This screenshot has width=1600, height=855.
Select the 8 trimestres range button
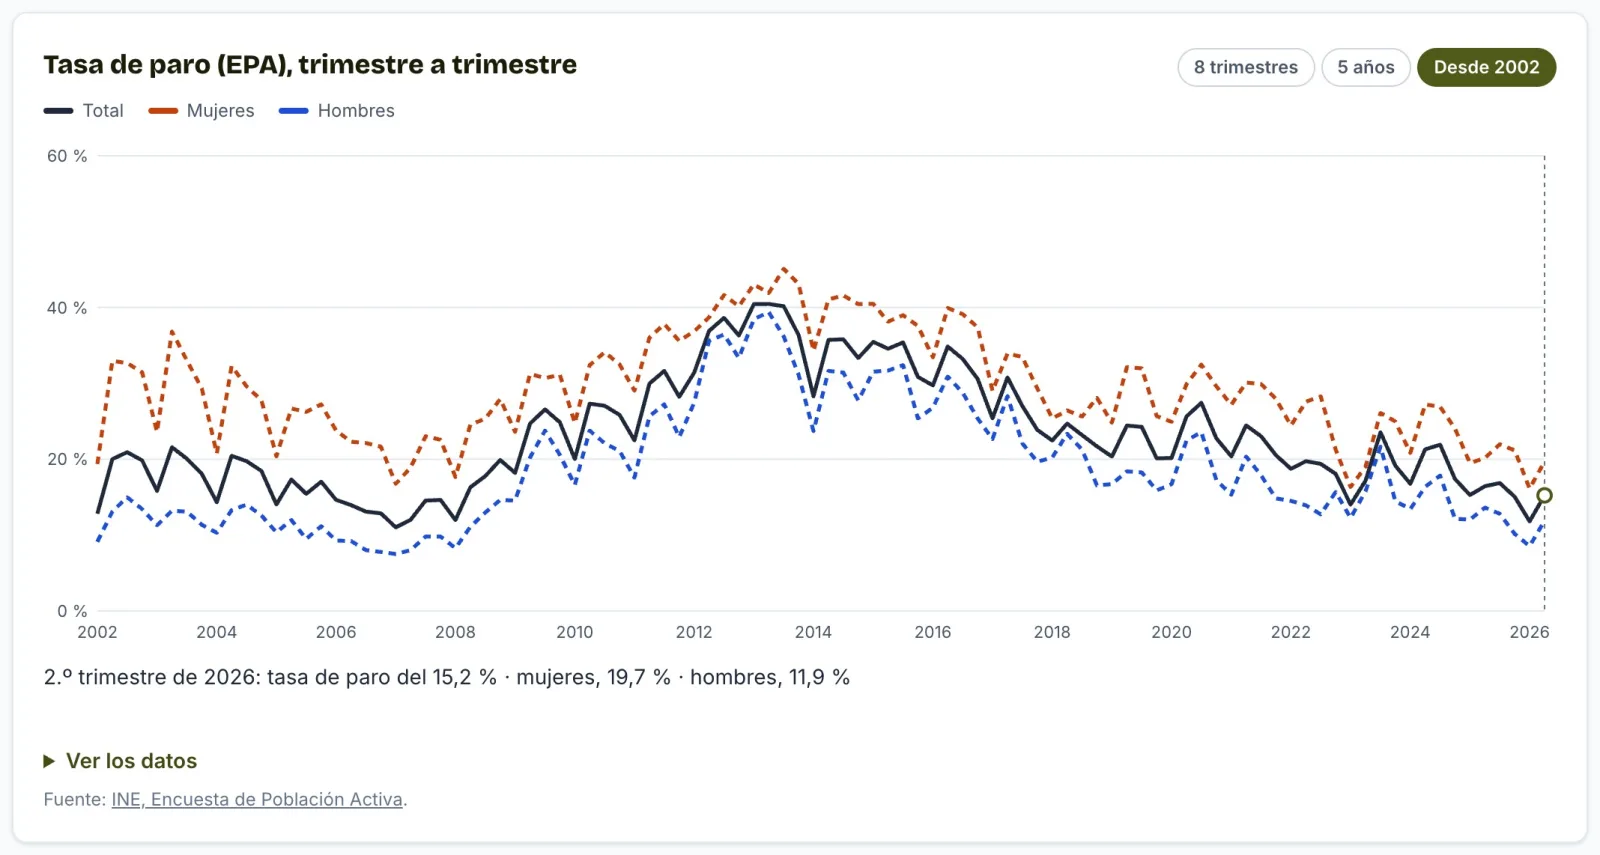click(x=1246, y=67)
